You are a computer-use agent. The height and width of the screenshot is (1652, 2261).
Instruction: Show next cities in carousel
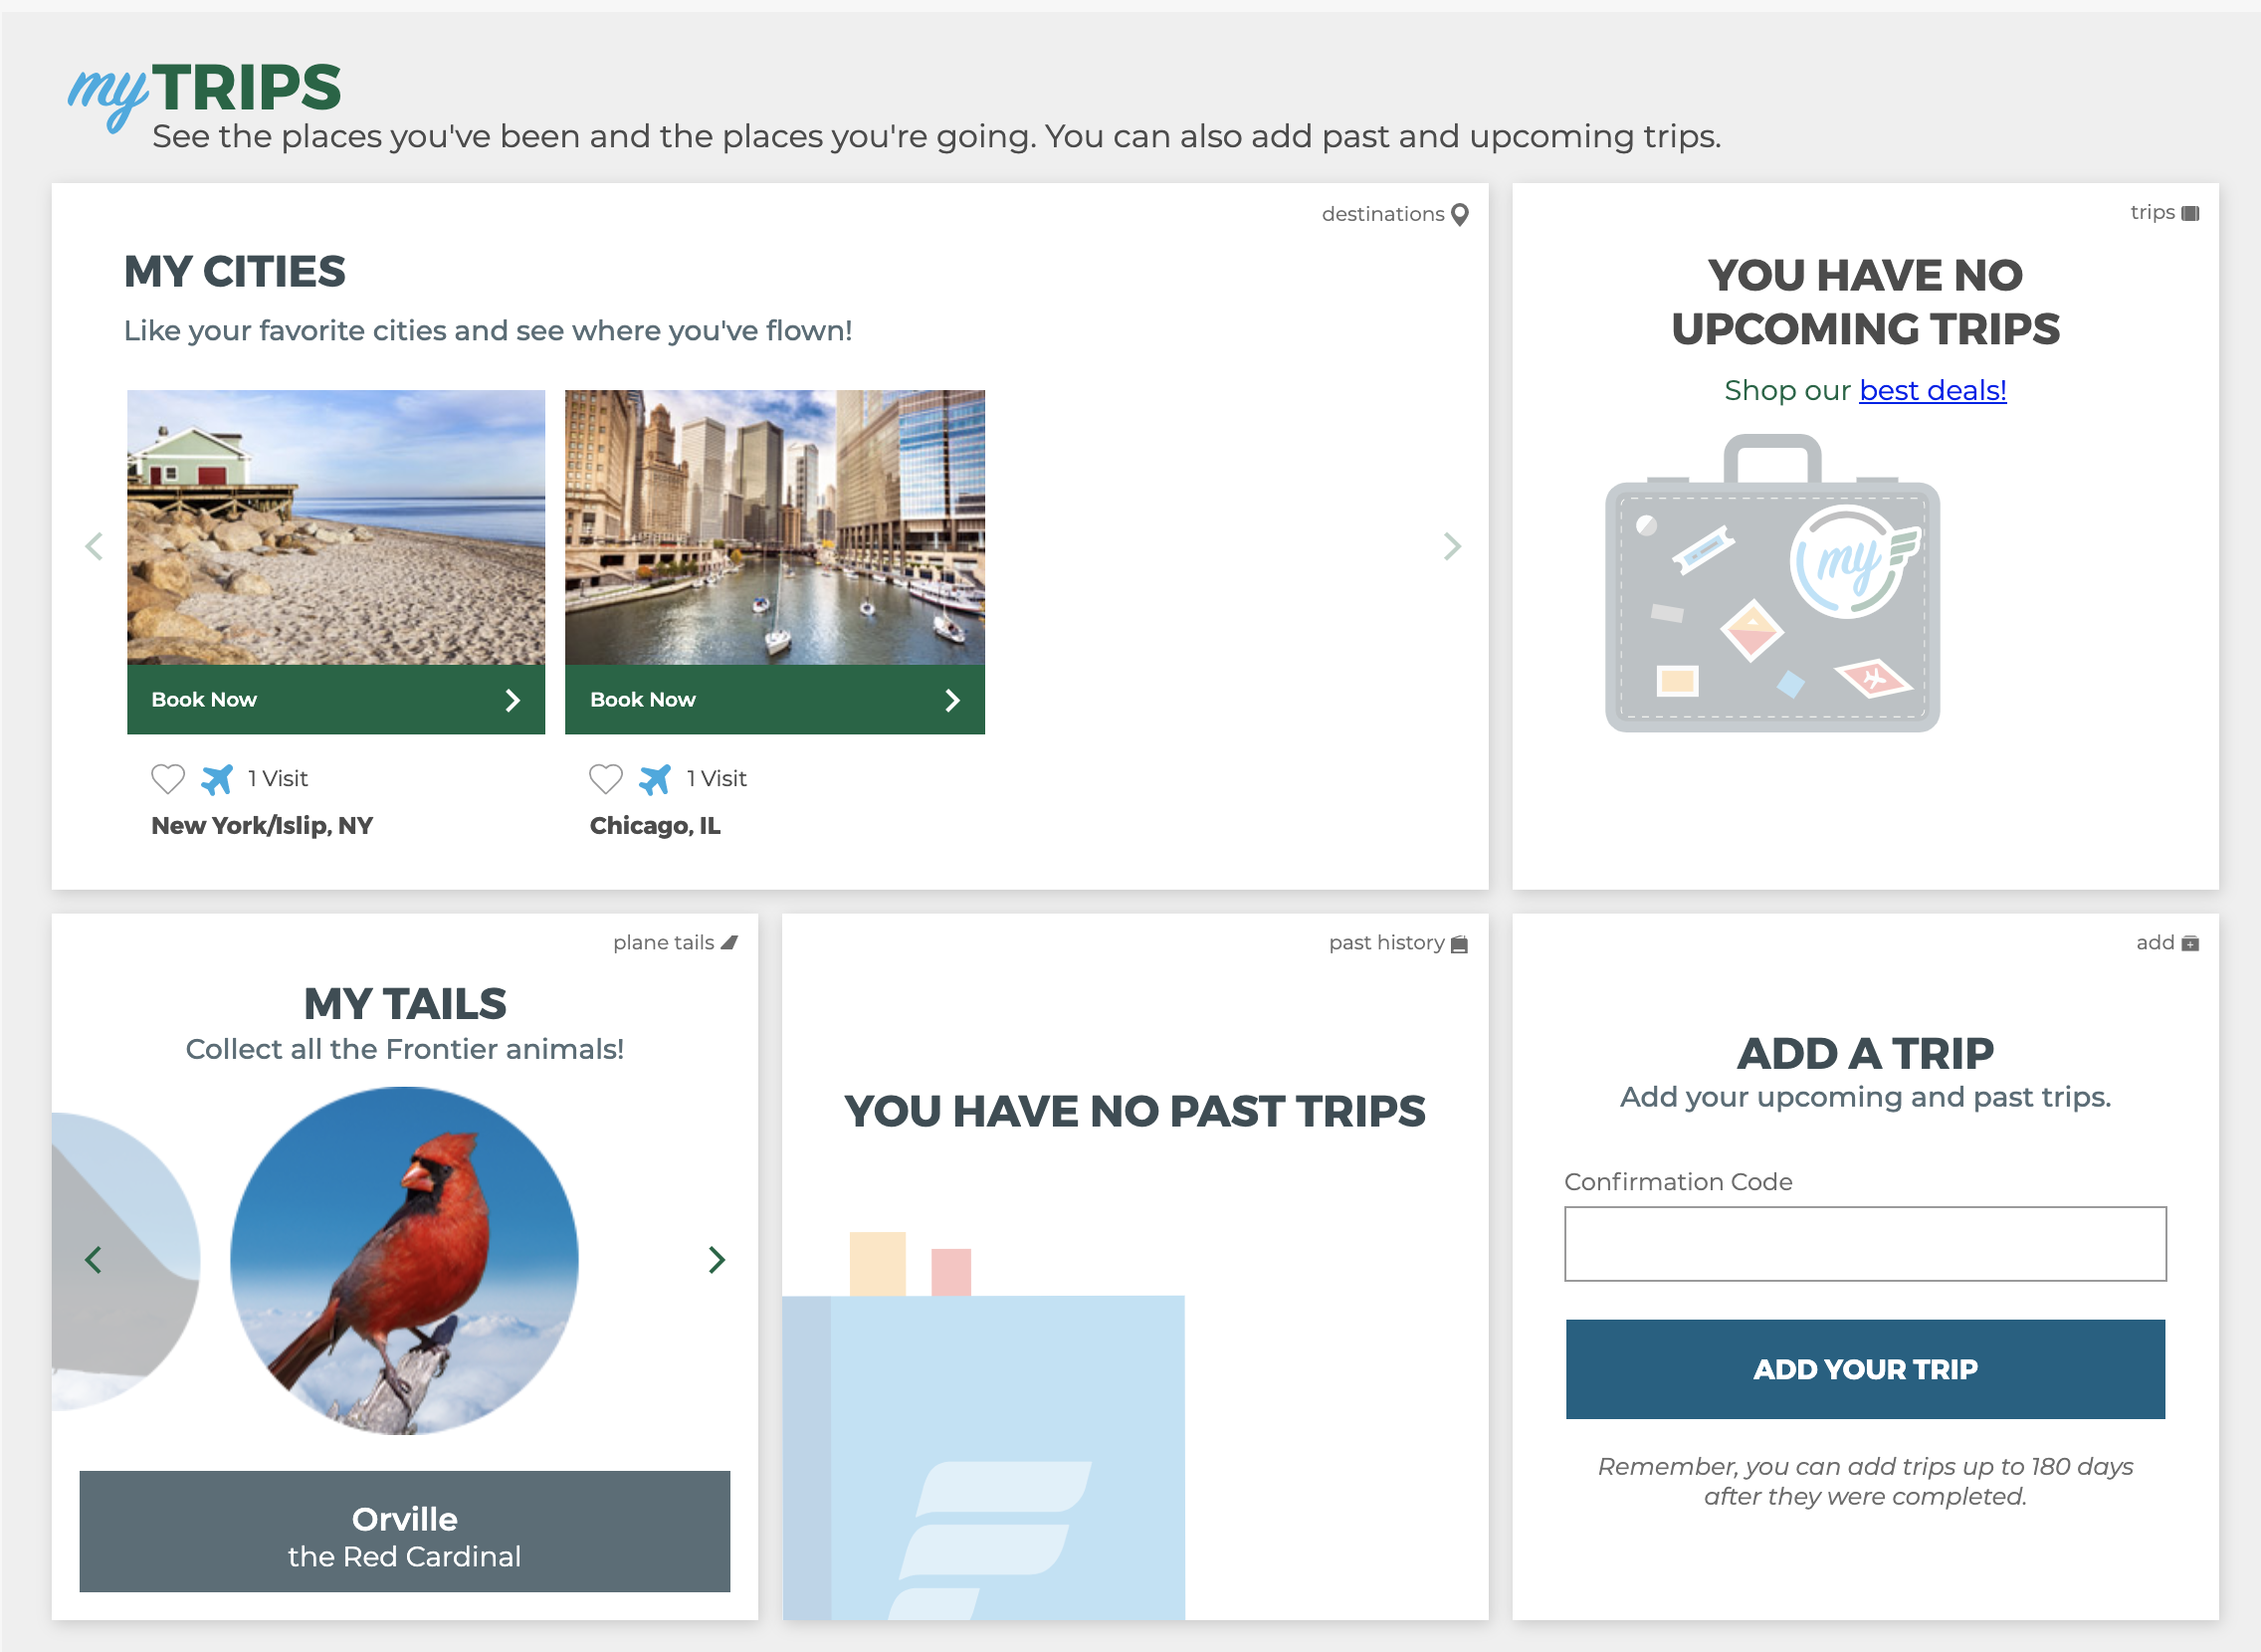tap(1452, 546)
